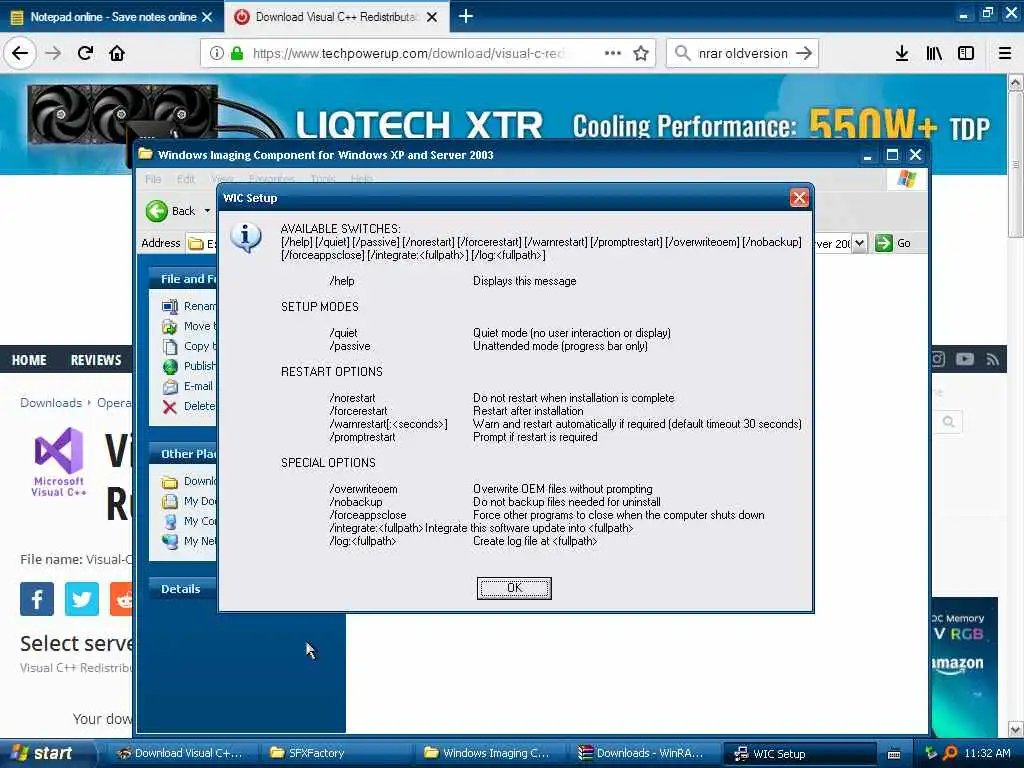Image resolution: width=1024 pixels, height=768 pixels.
Task: Follow the Downloads breadcrumb link
Action: click(51, 403)
